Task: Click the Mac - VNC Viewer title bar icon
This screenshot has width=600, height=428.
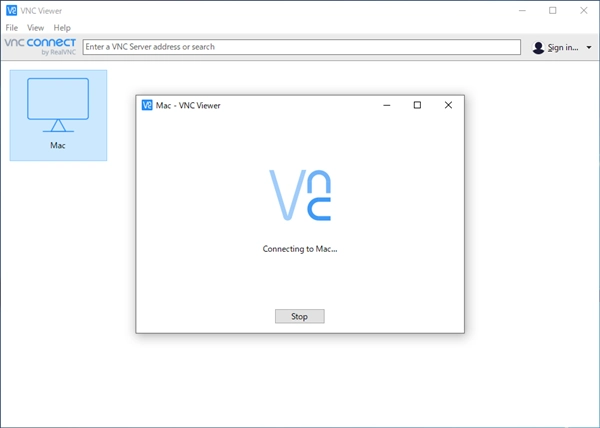Action: [147, 105]
